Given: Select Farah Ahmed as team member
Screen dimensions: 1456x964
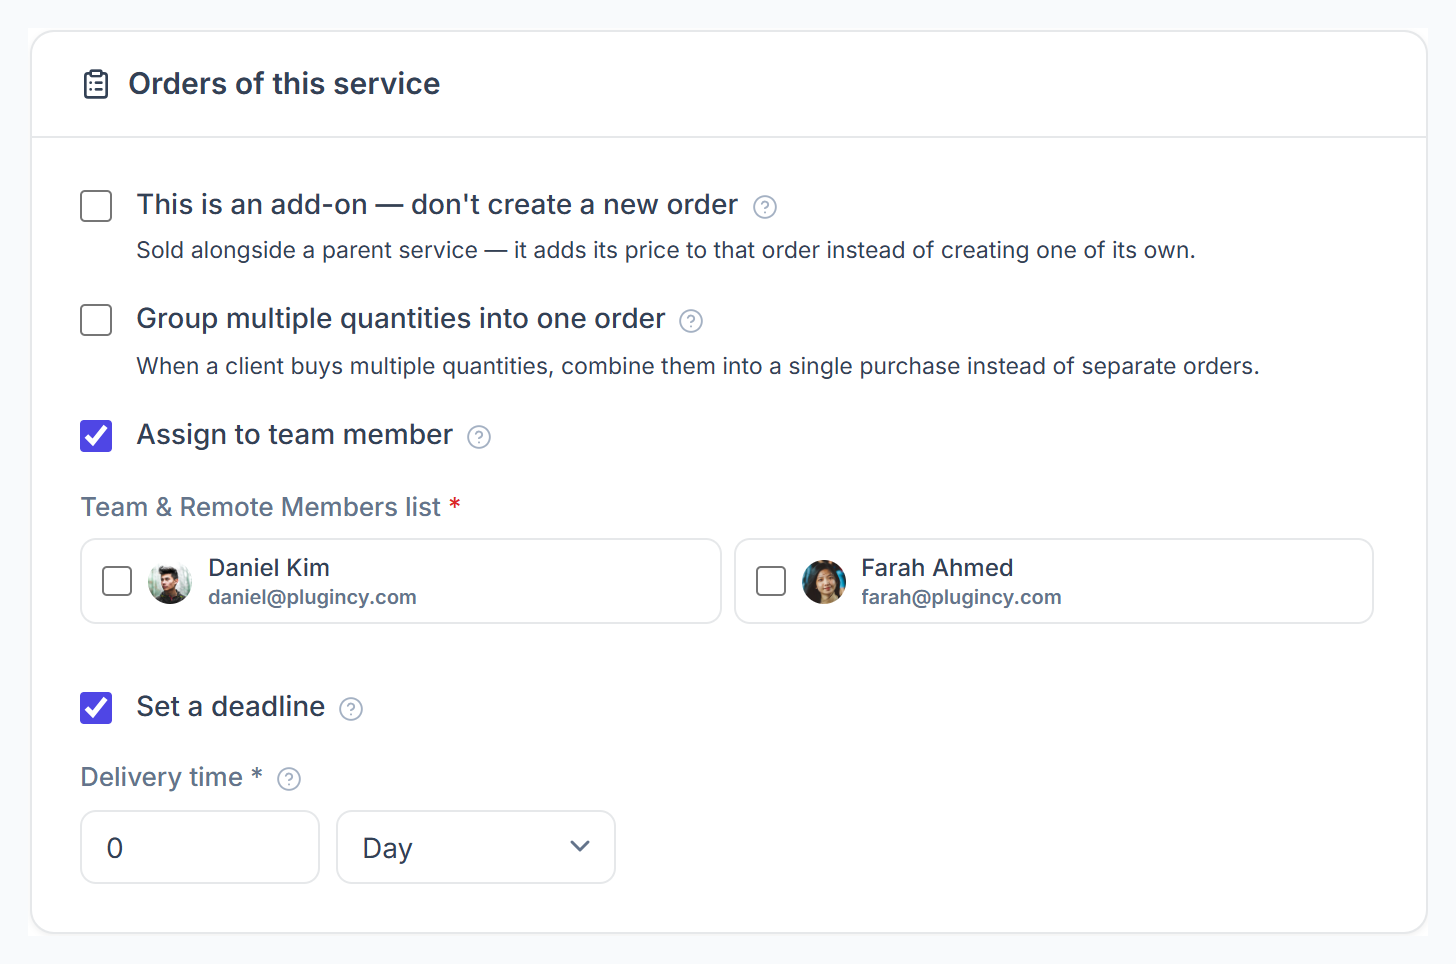Looking at the screenshot, I should [x=771, y=581].
